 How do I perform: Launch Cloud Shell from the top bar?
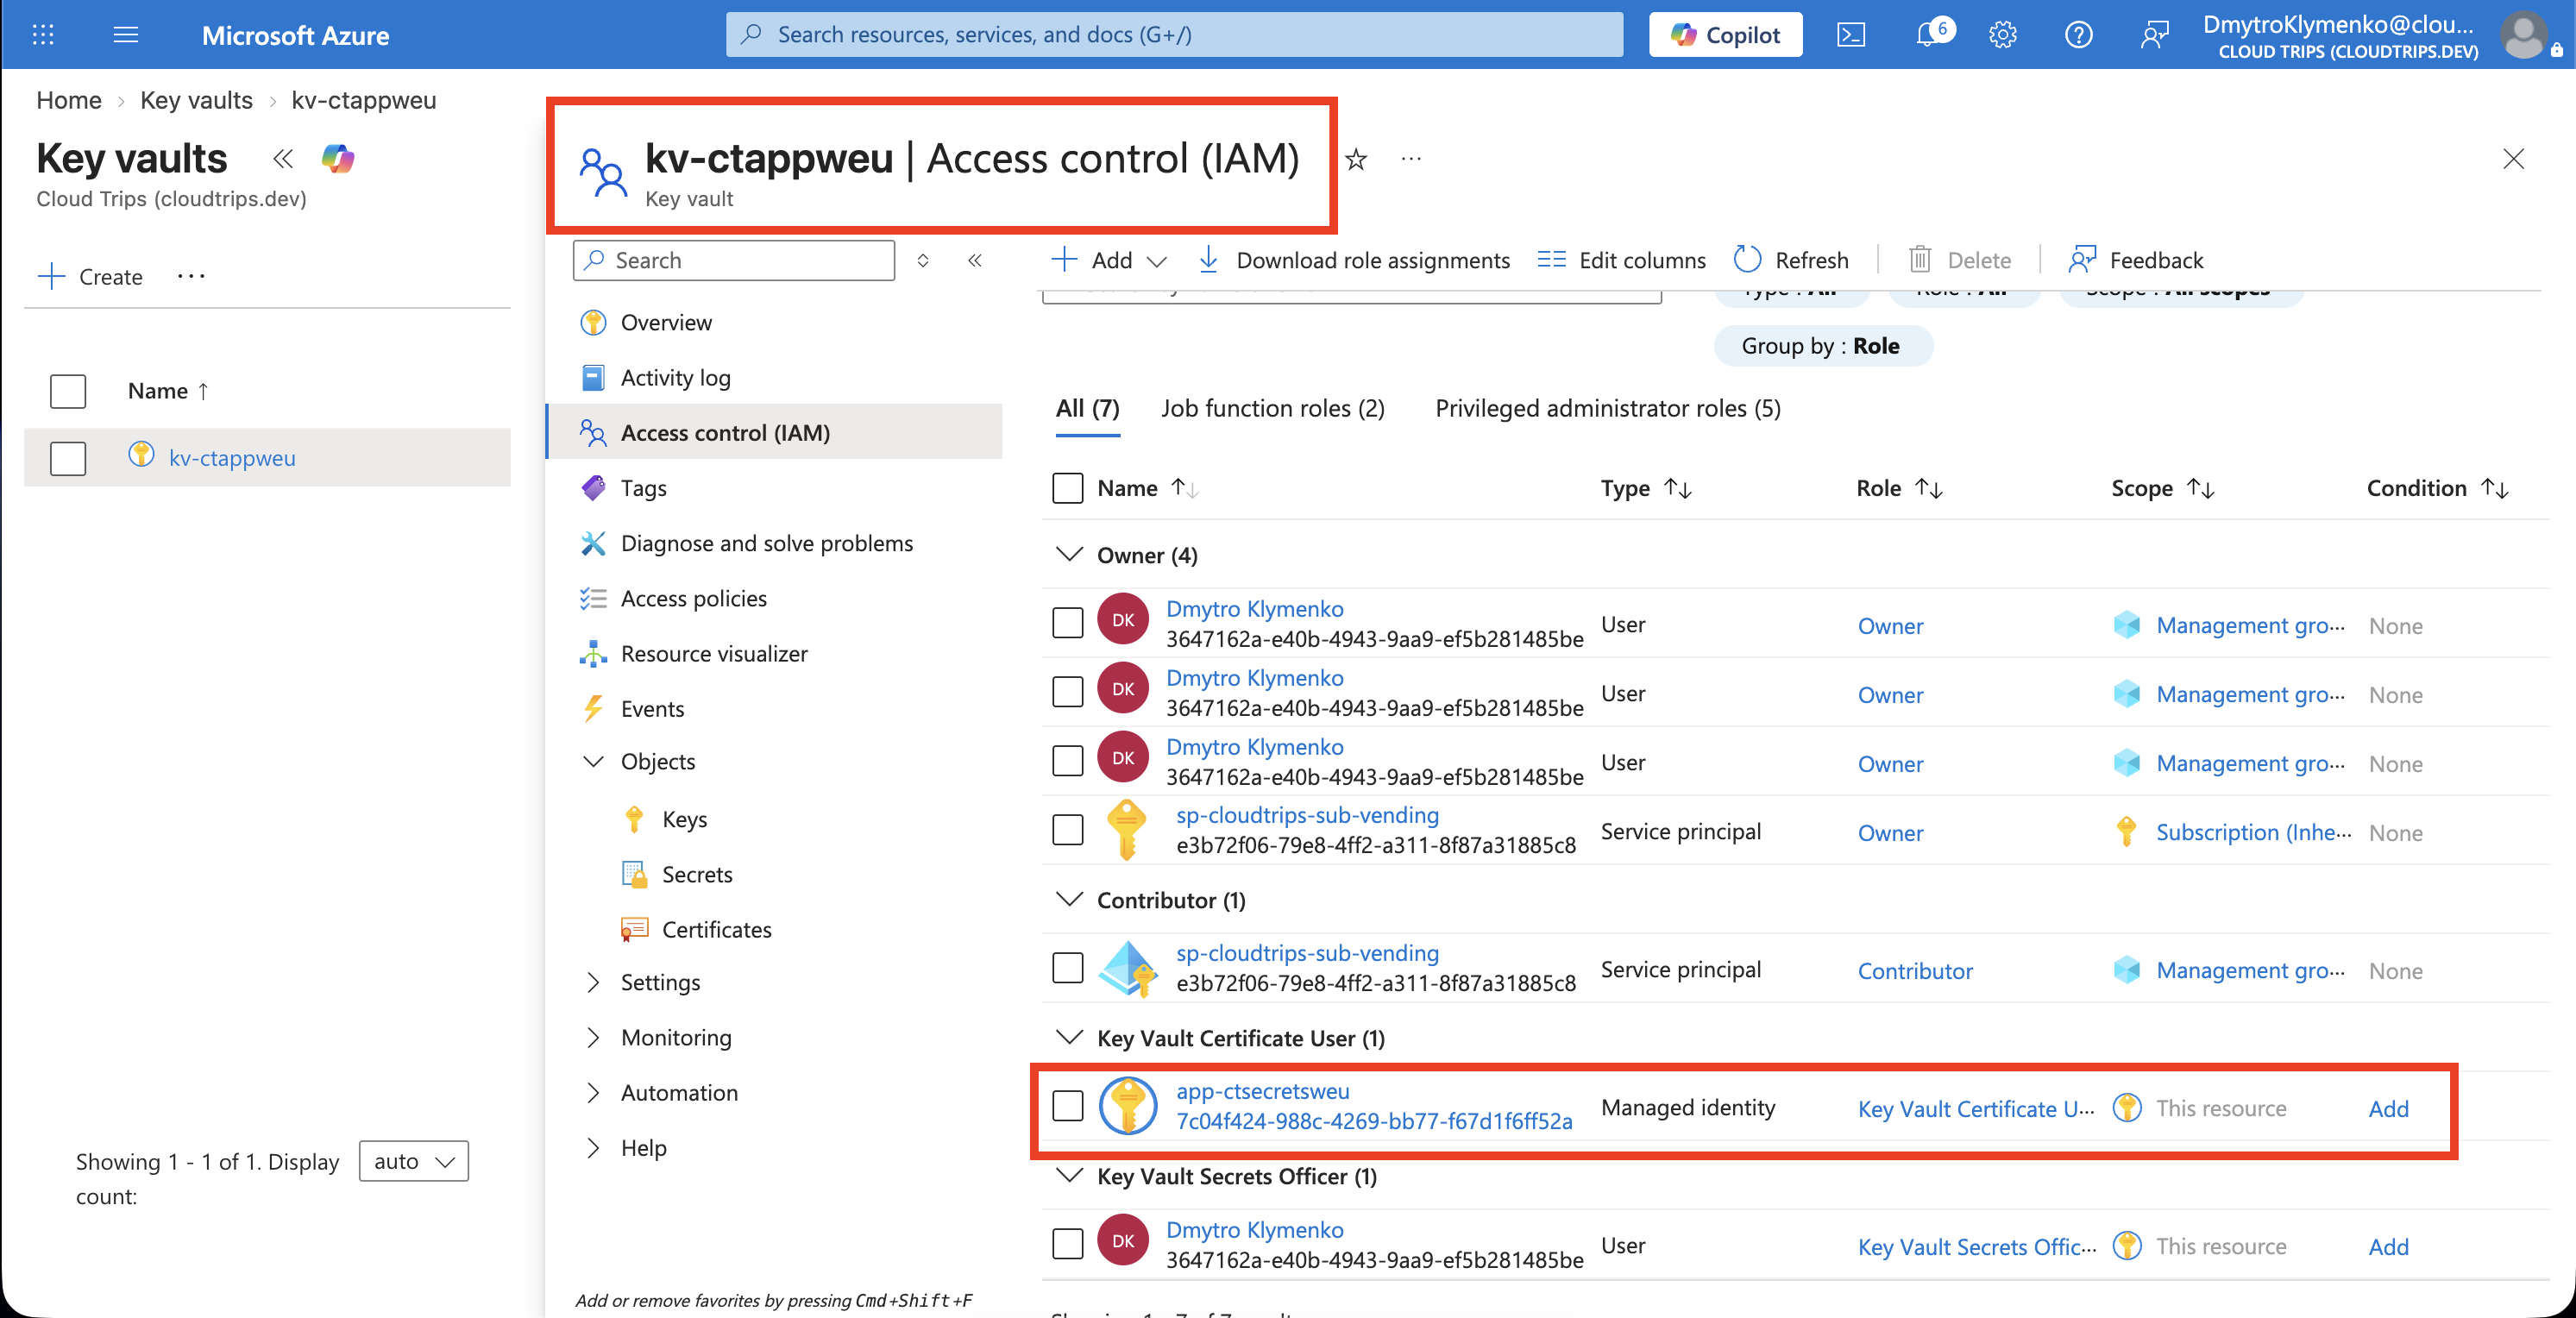click(x=1851, y=35)
